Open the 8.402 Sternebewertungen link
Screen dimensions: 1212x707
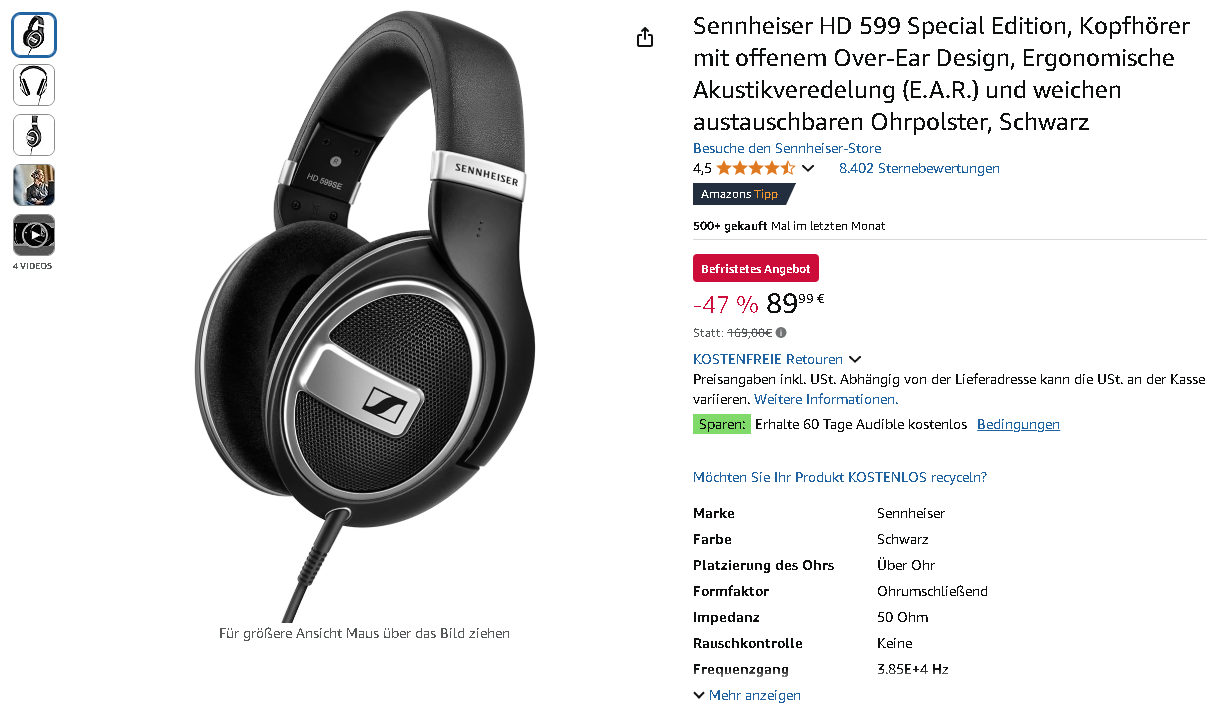(x=919, y=168)
